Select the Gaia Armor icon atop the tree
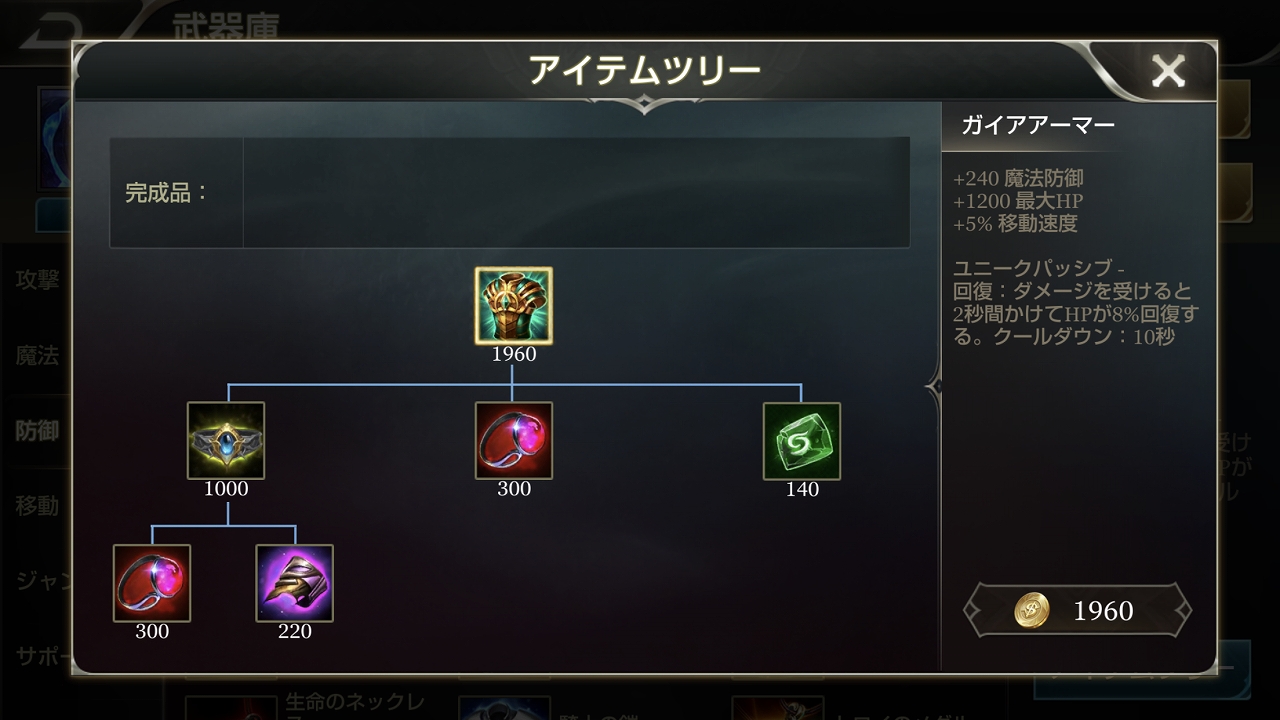 514,306
